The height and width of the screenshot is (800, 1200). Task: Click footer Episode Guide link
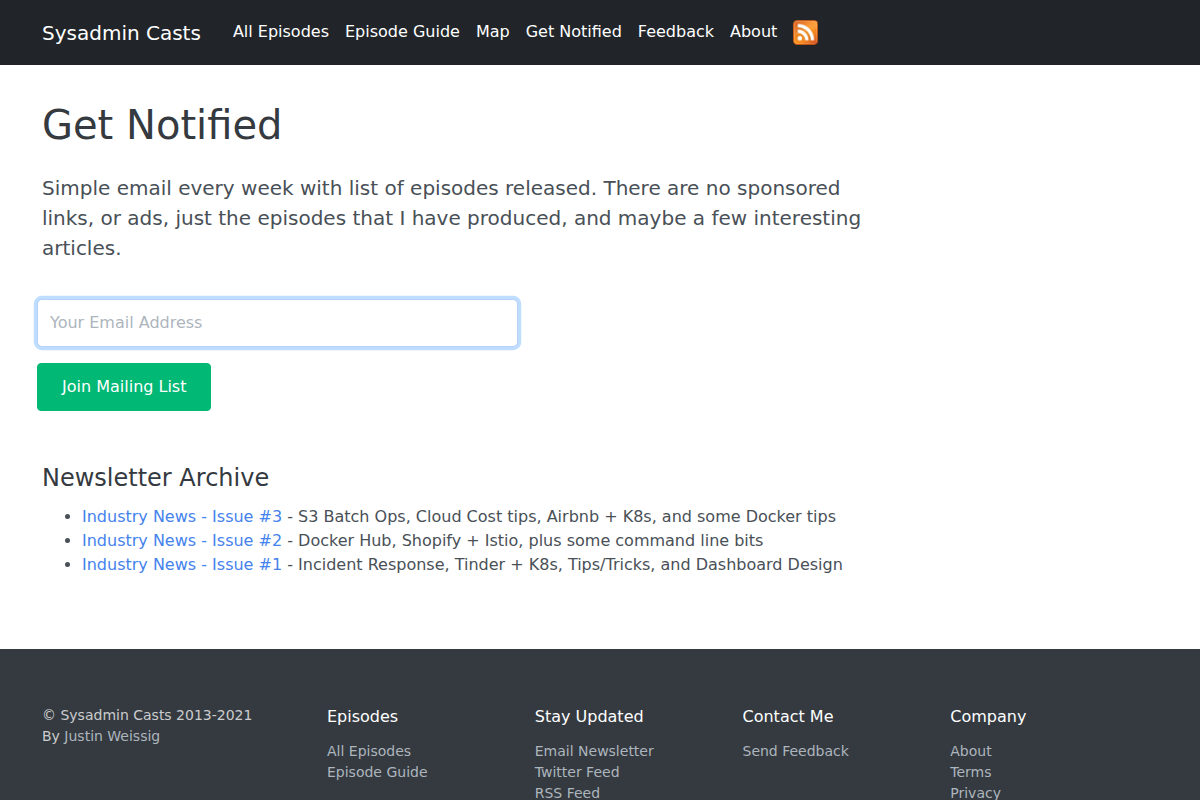click(x=377, y=772)
